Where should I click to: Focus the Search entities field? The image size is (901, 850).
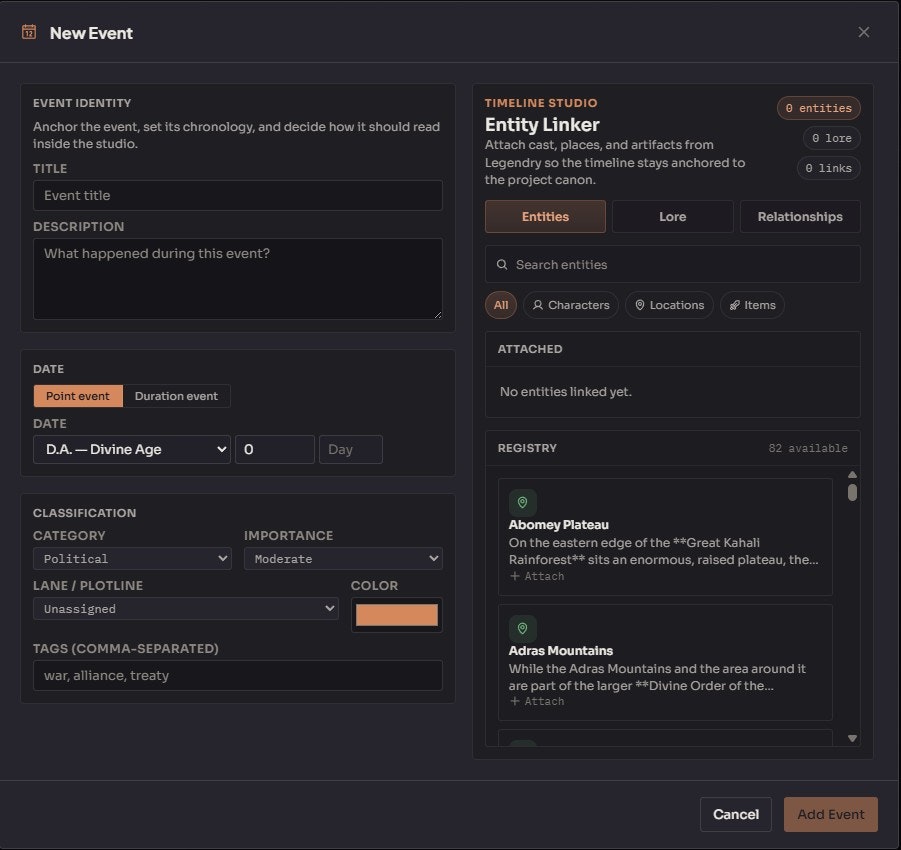(672, 264)
